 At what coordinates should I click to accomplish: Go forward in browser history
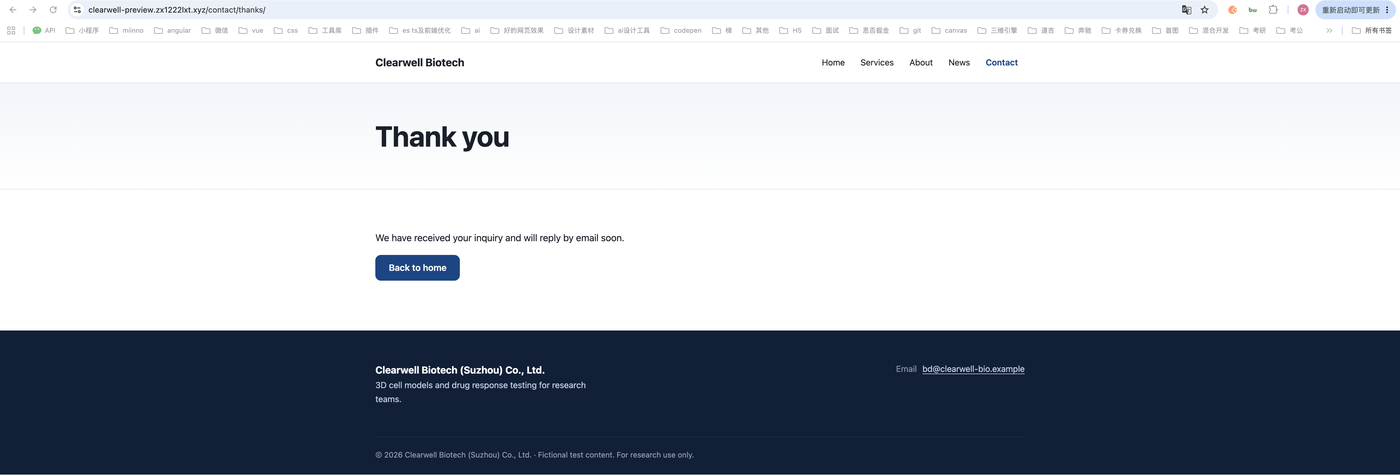click(33, 10)
